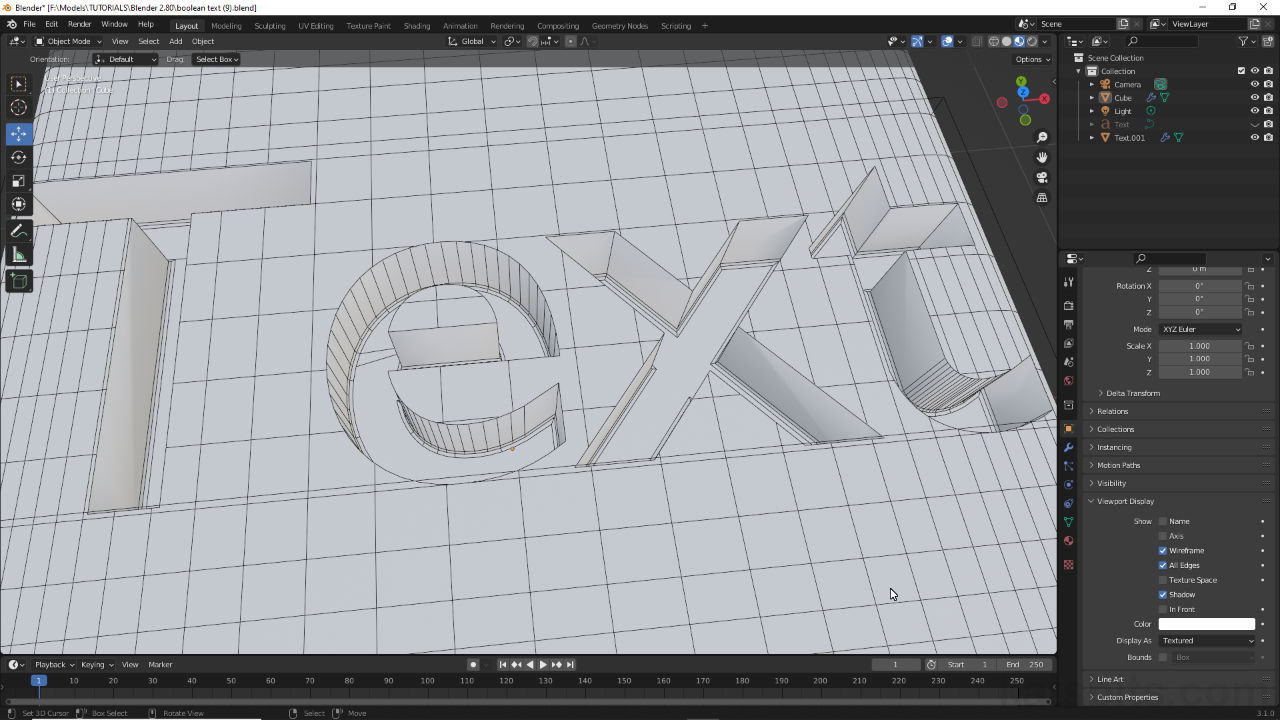Viewport: 1280px width, 720px height.
Task: Open the Mode dropdown showing XYZ Euler
Action: pos(1200,329)
